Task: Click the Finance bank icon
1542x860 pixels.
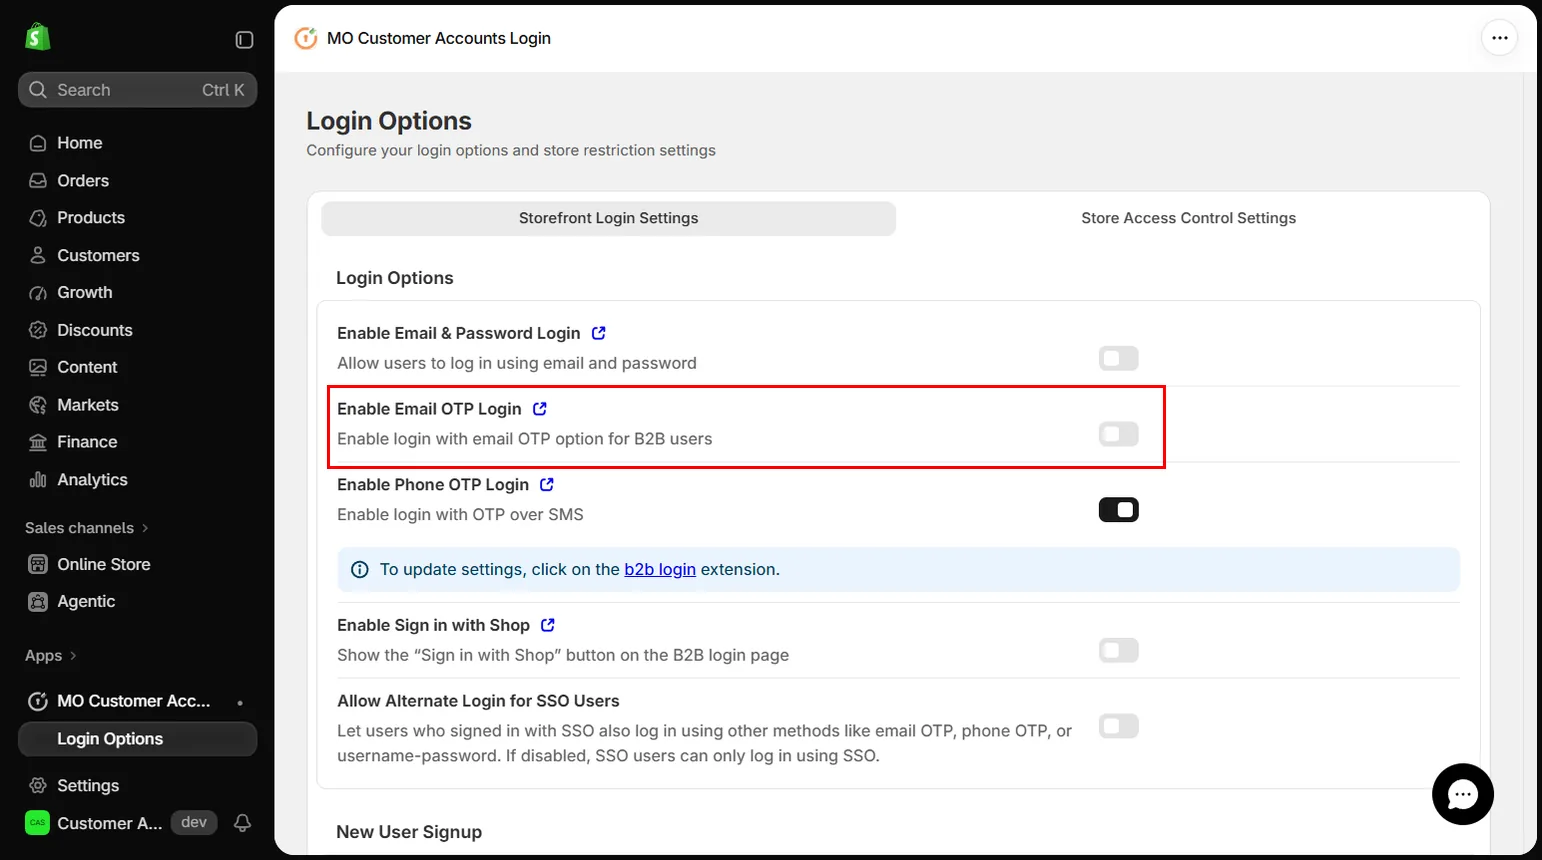Action: [x=38, y=442]
